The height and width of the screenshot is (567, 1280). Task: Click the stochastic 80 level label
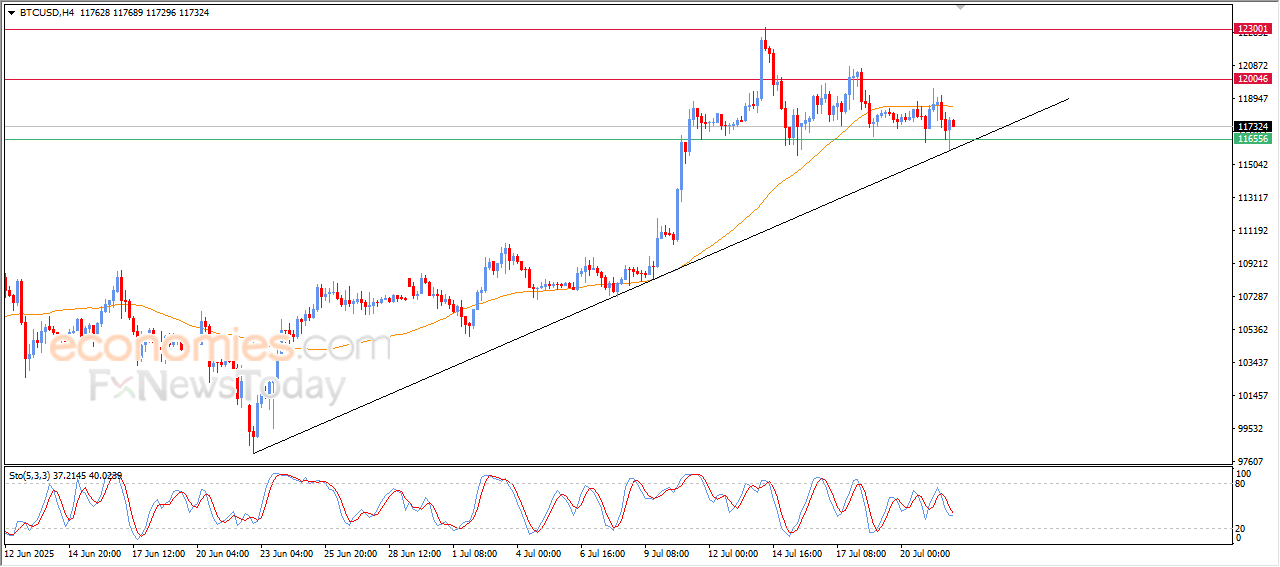pyautogui.click(x=1241, y=484)
